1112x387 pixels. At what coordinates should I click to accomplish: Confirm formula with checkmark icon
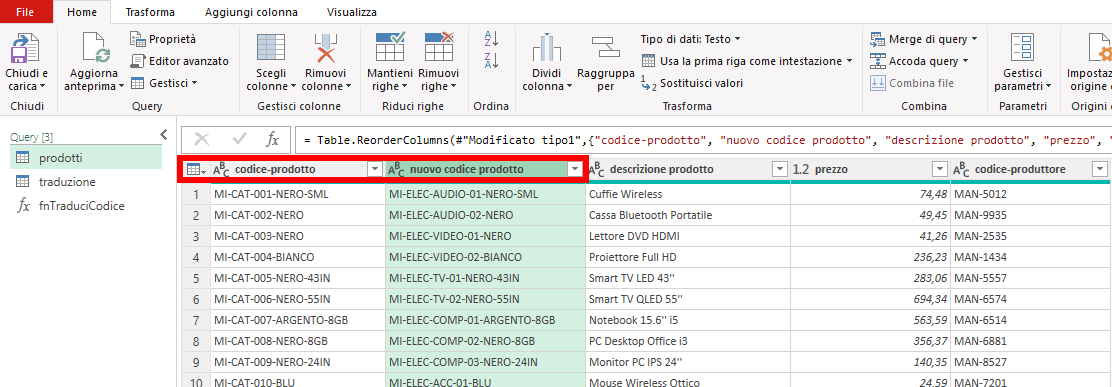[x=239, y=140]
